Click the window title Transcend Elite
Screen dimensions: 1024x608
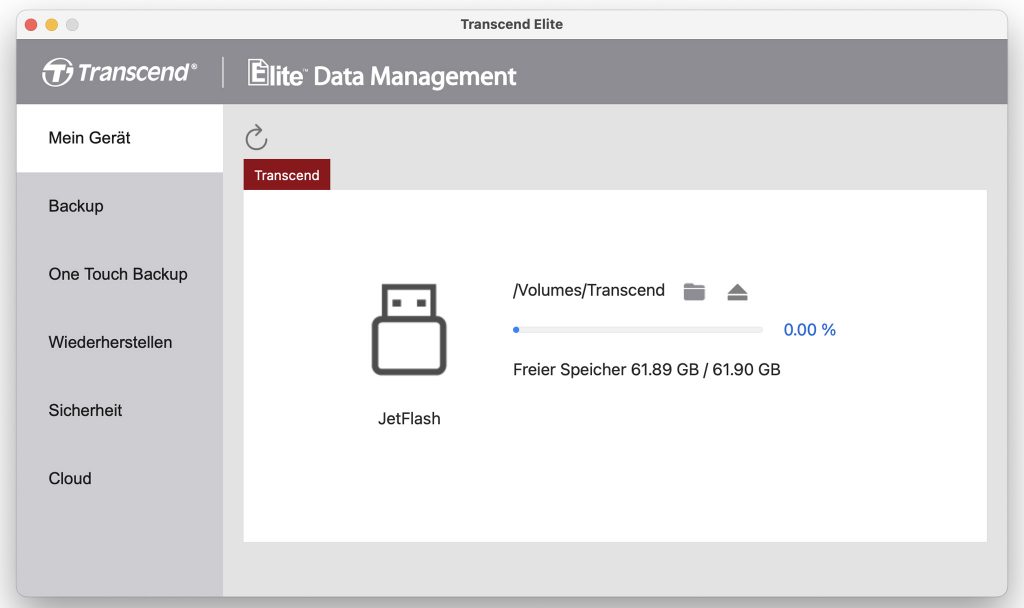[x=511, y=24]
